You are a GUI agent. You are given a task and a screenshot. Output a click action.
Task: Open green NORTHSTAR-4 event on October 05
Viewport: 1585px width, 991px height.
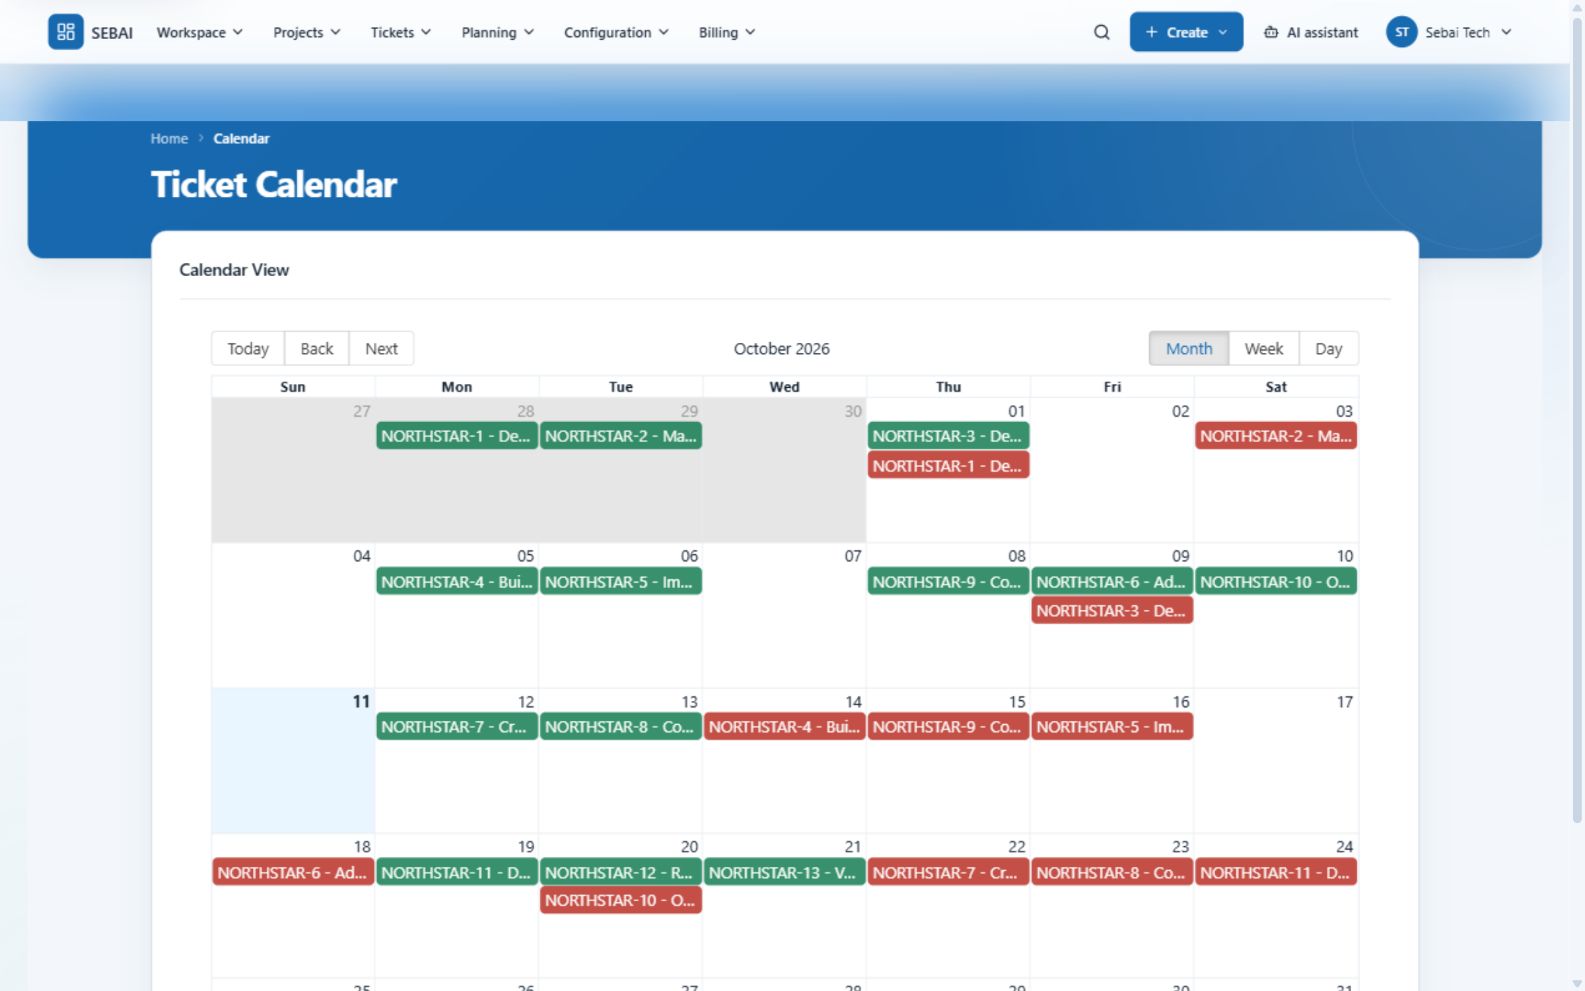tap(457, 582)
